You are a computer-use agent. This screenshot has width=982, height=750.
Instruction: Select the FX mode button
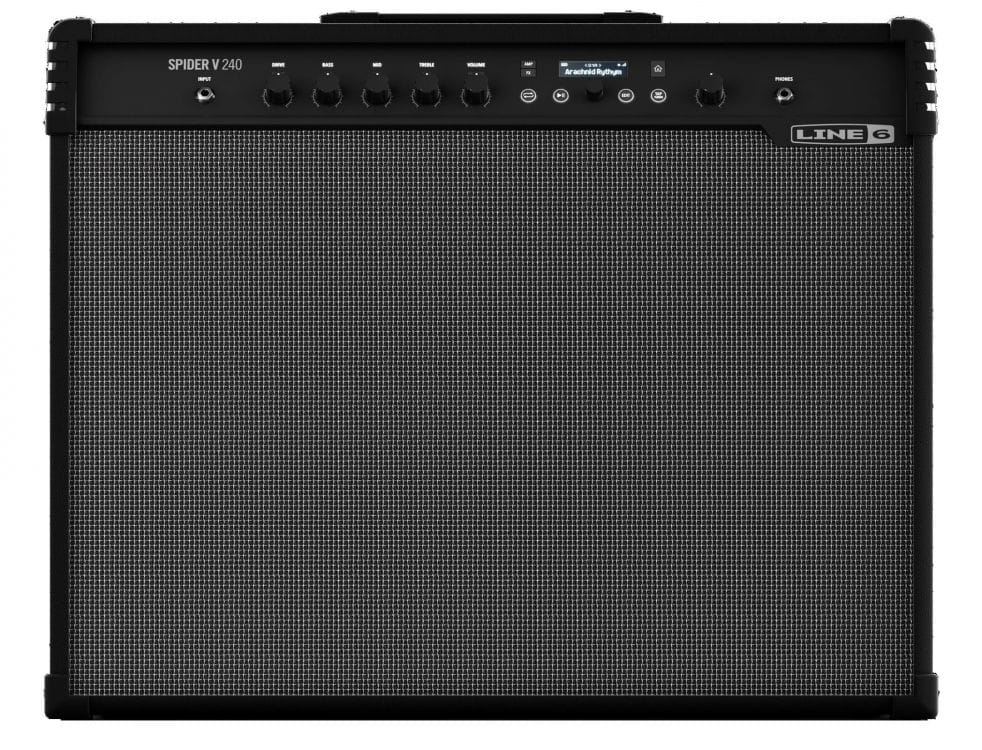coord(528,74)
